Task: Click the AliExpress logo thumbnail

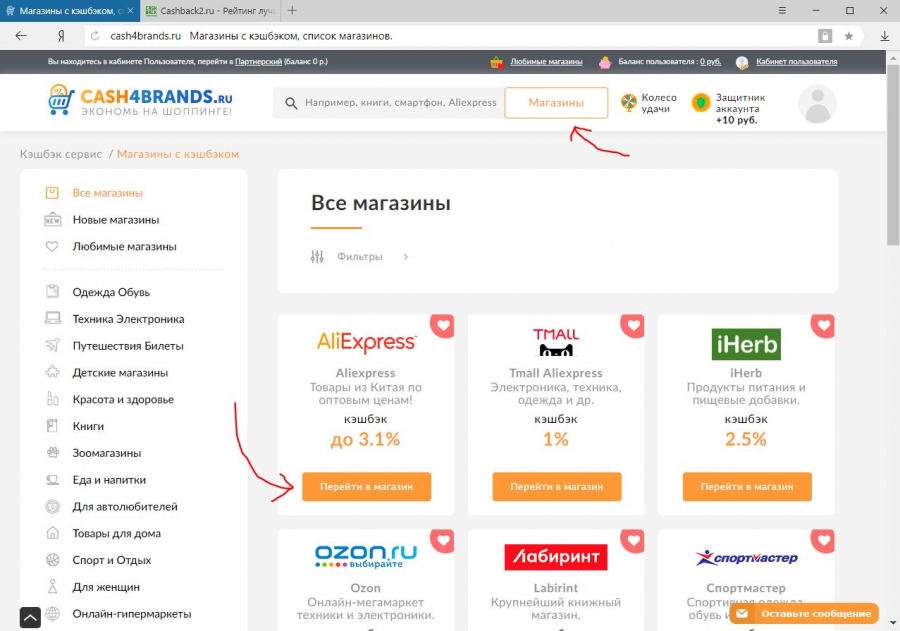Action: pos(366,342)
